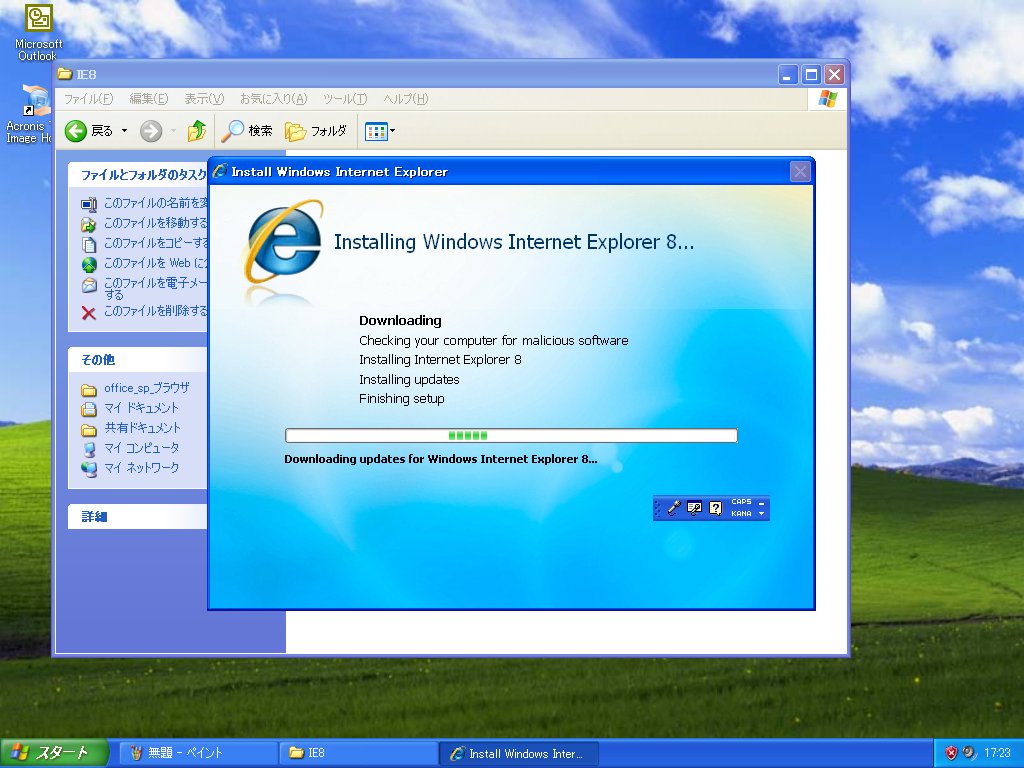Click the 'Installing updates' step text

click(409, 379)
